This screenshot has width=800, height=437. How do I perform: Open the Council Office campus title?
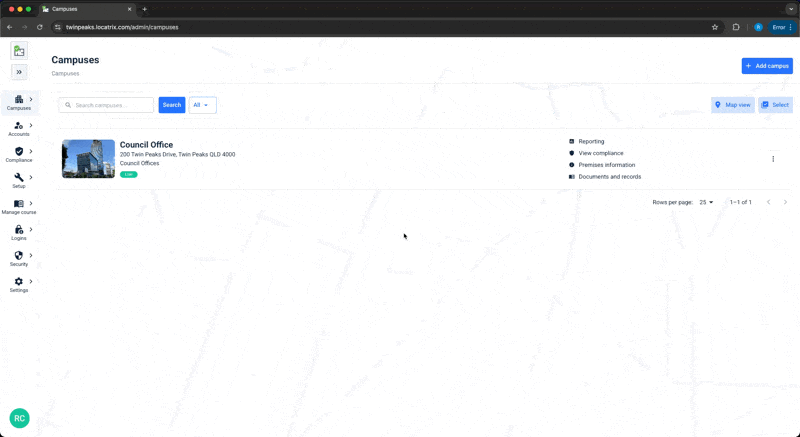point(146,145)
